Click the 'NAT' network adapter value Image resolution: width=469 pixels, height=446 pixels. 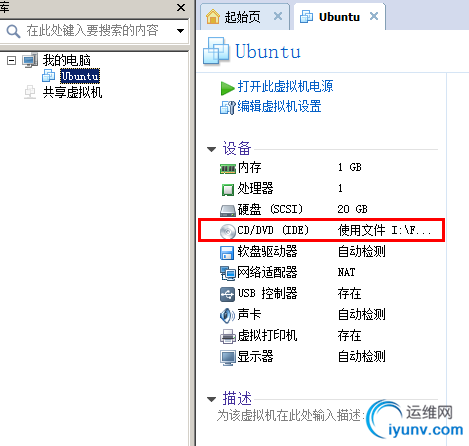point(346,272)
